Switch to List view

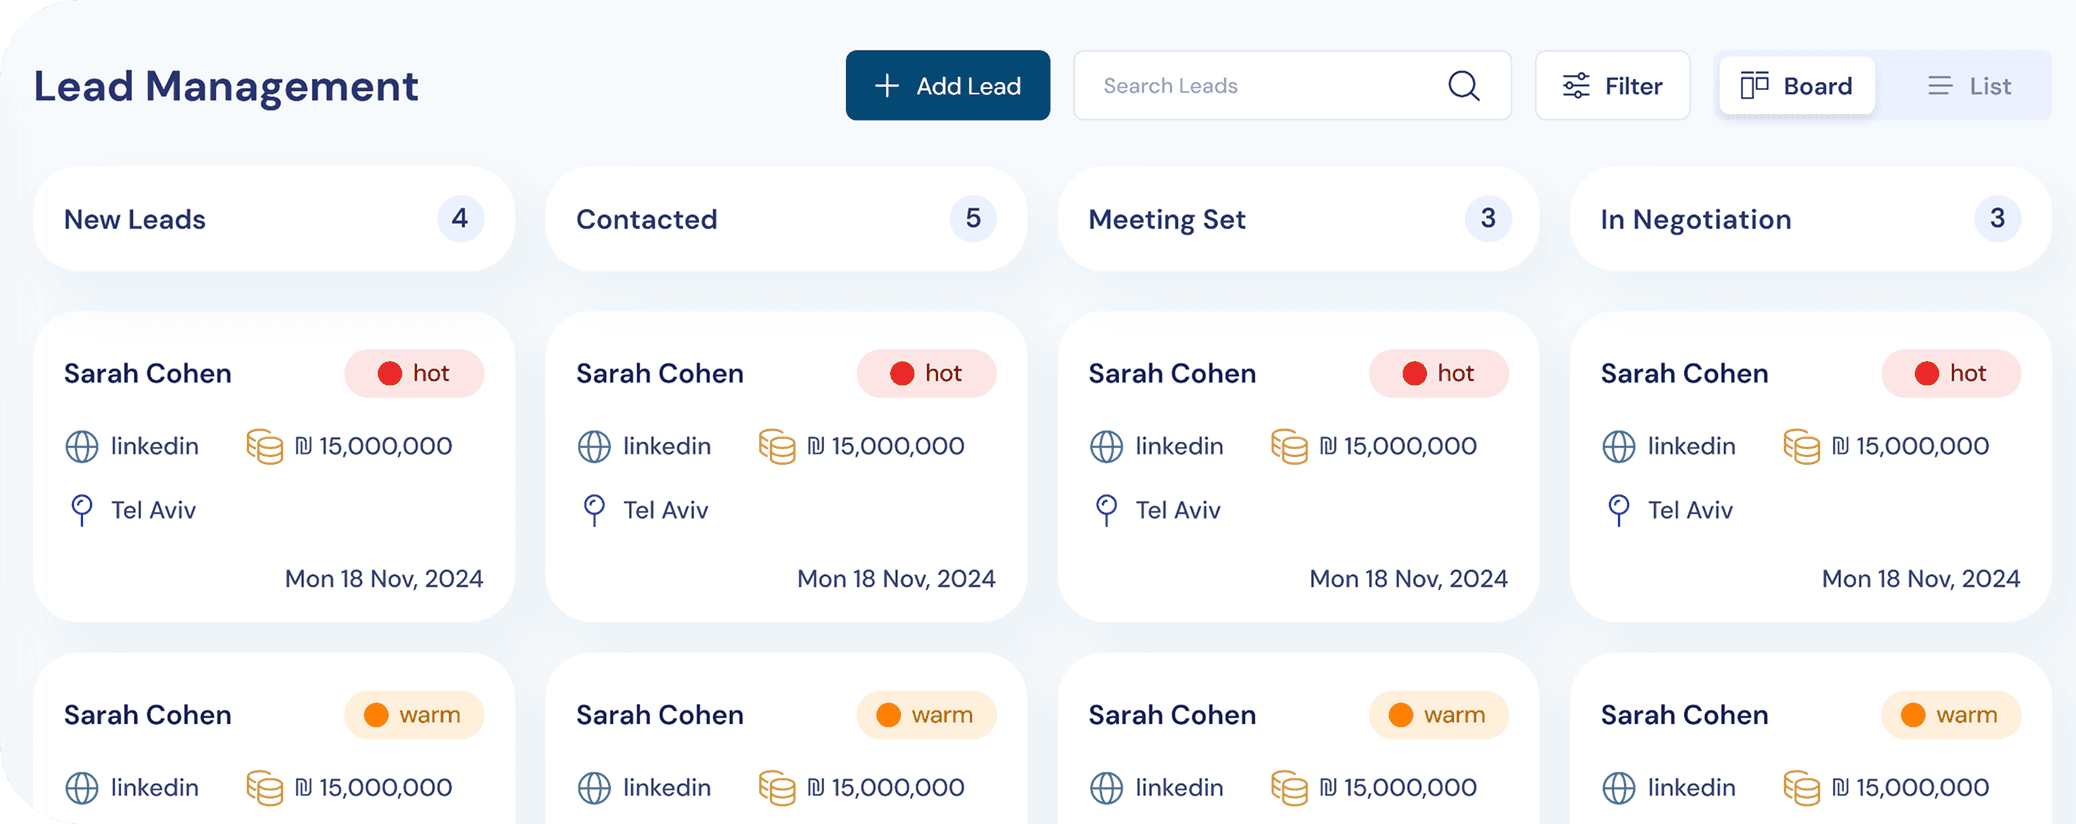(1968, 86)
